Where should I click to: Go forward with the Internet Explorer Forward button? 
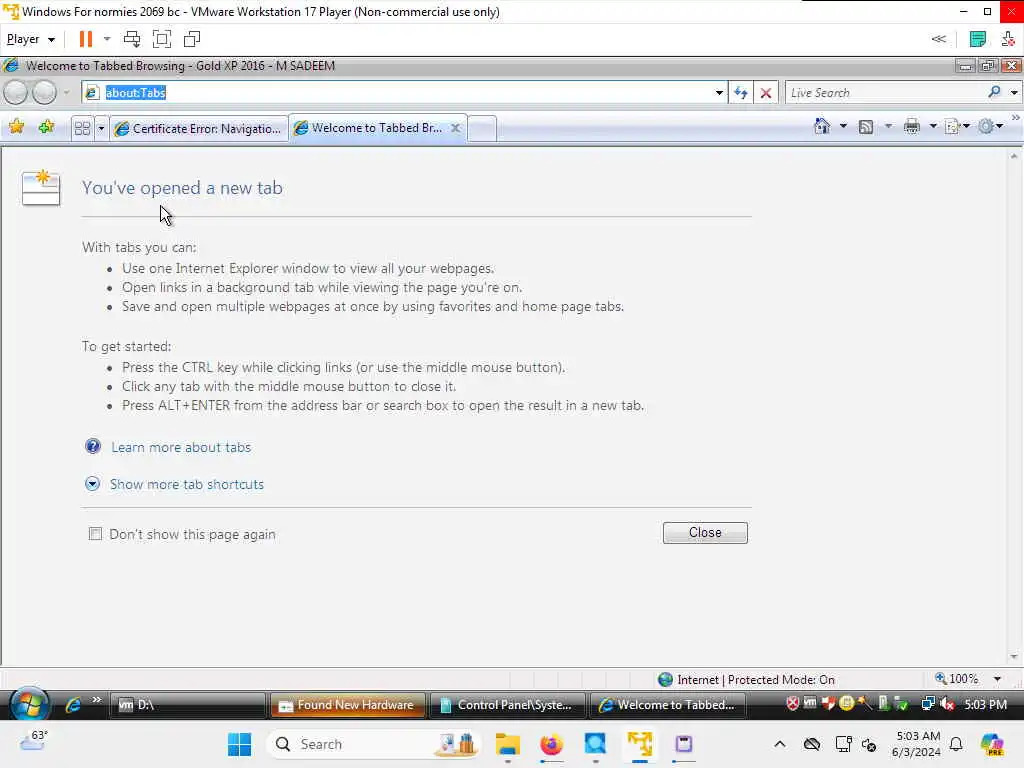coord(44,93)
